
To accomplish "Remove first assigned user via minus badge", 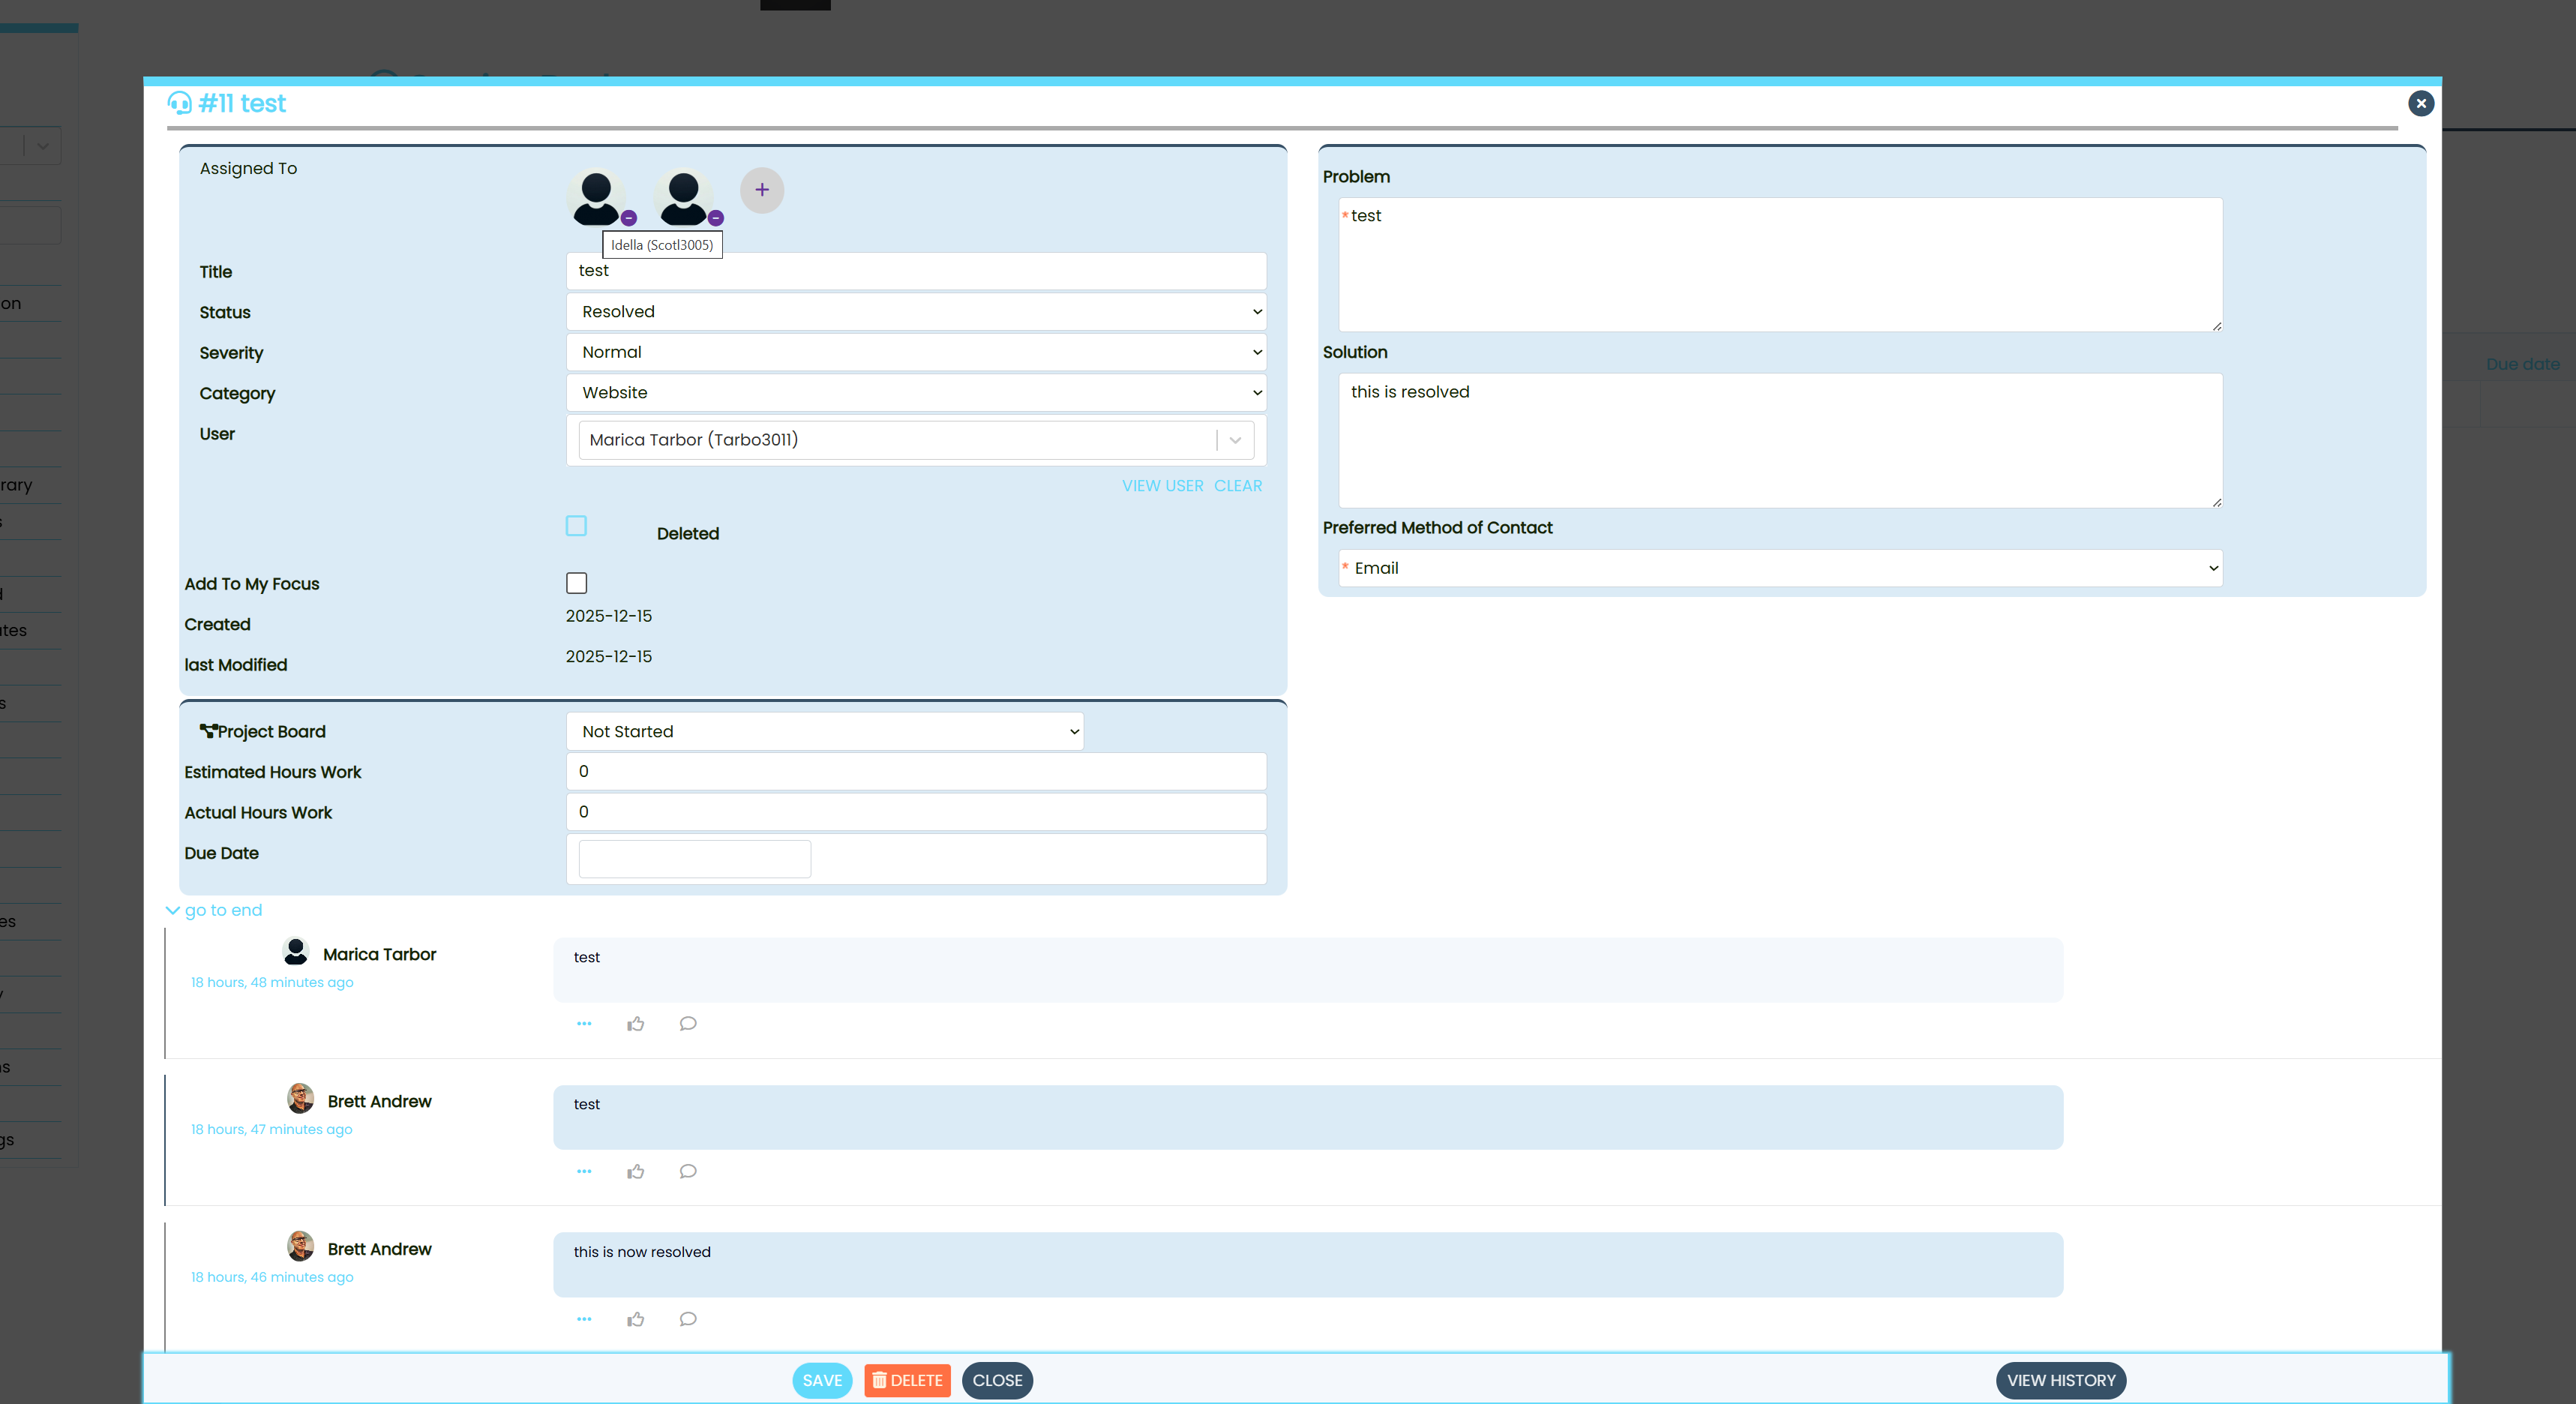I will tap(629, 218).
